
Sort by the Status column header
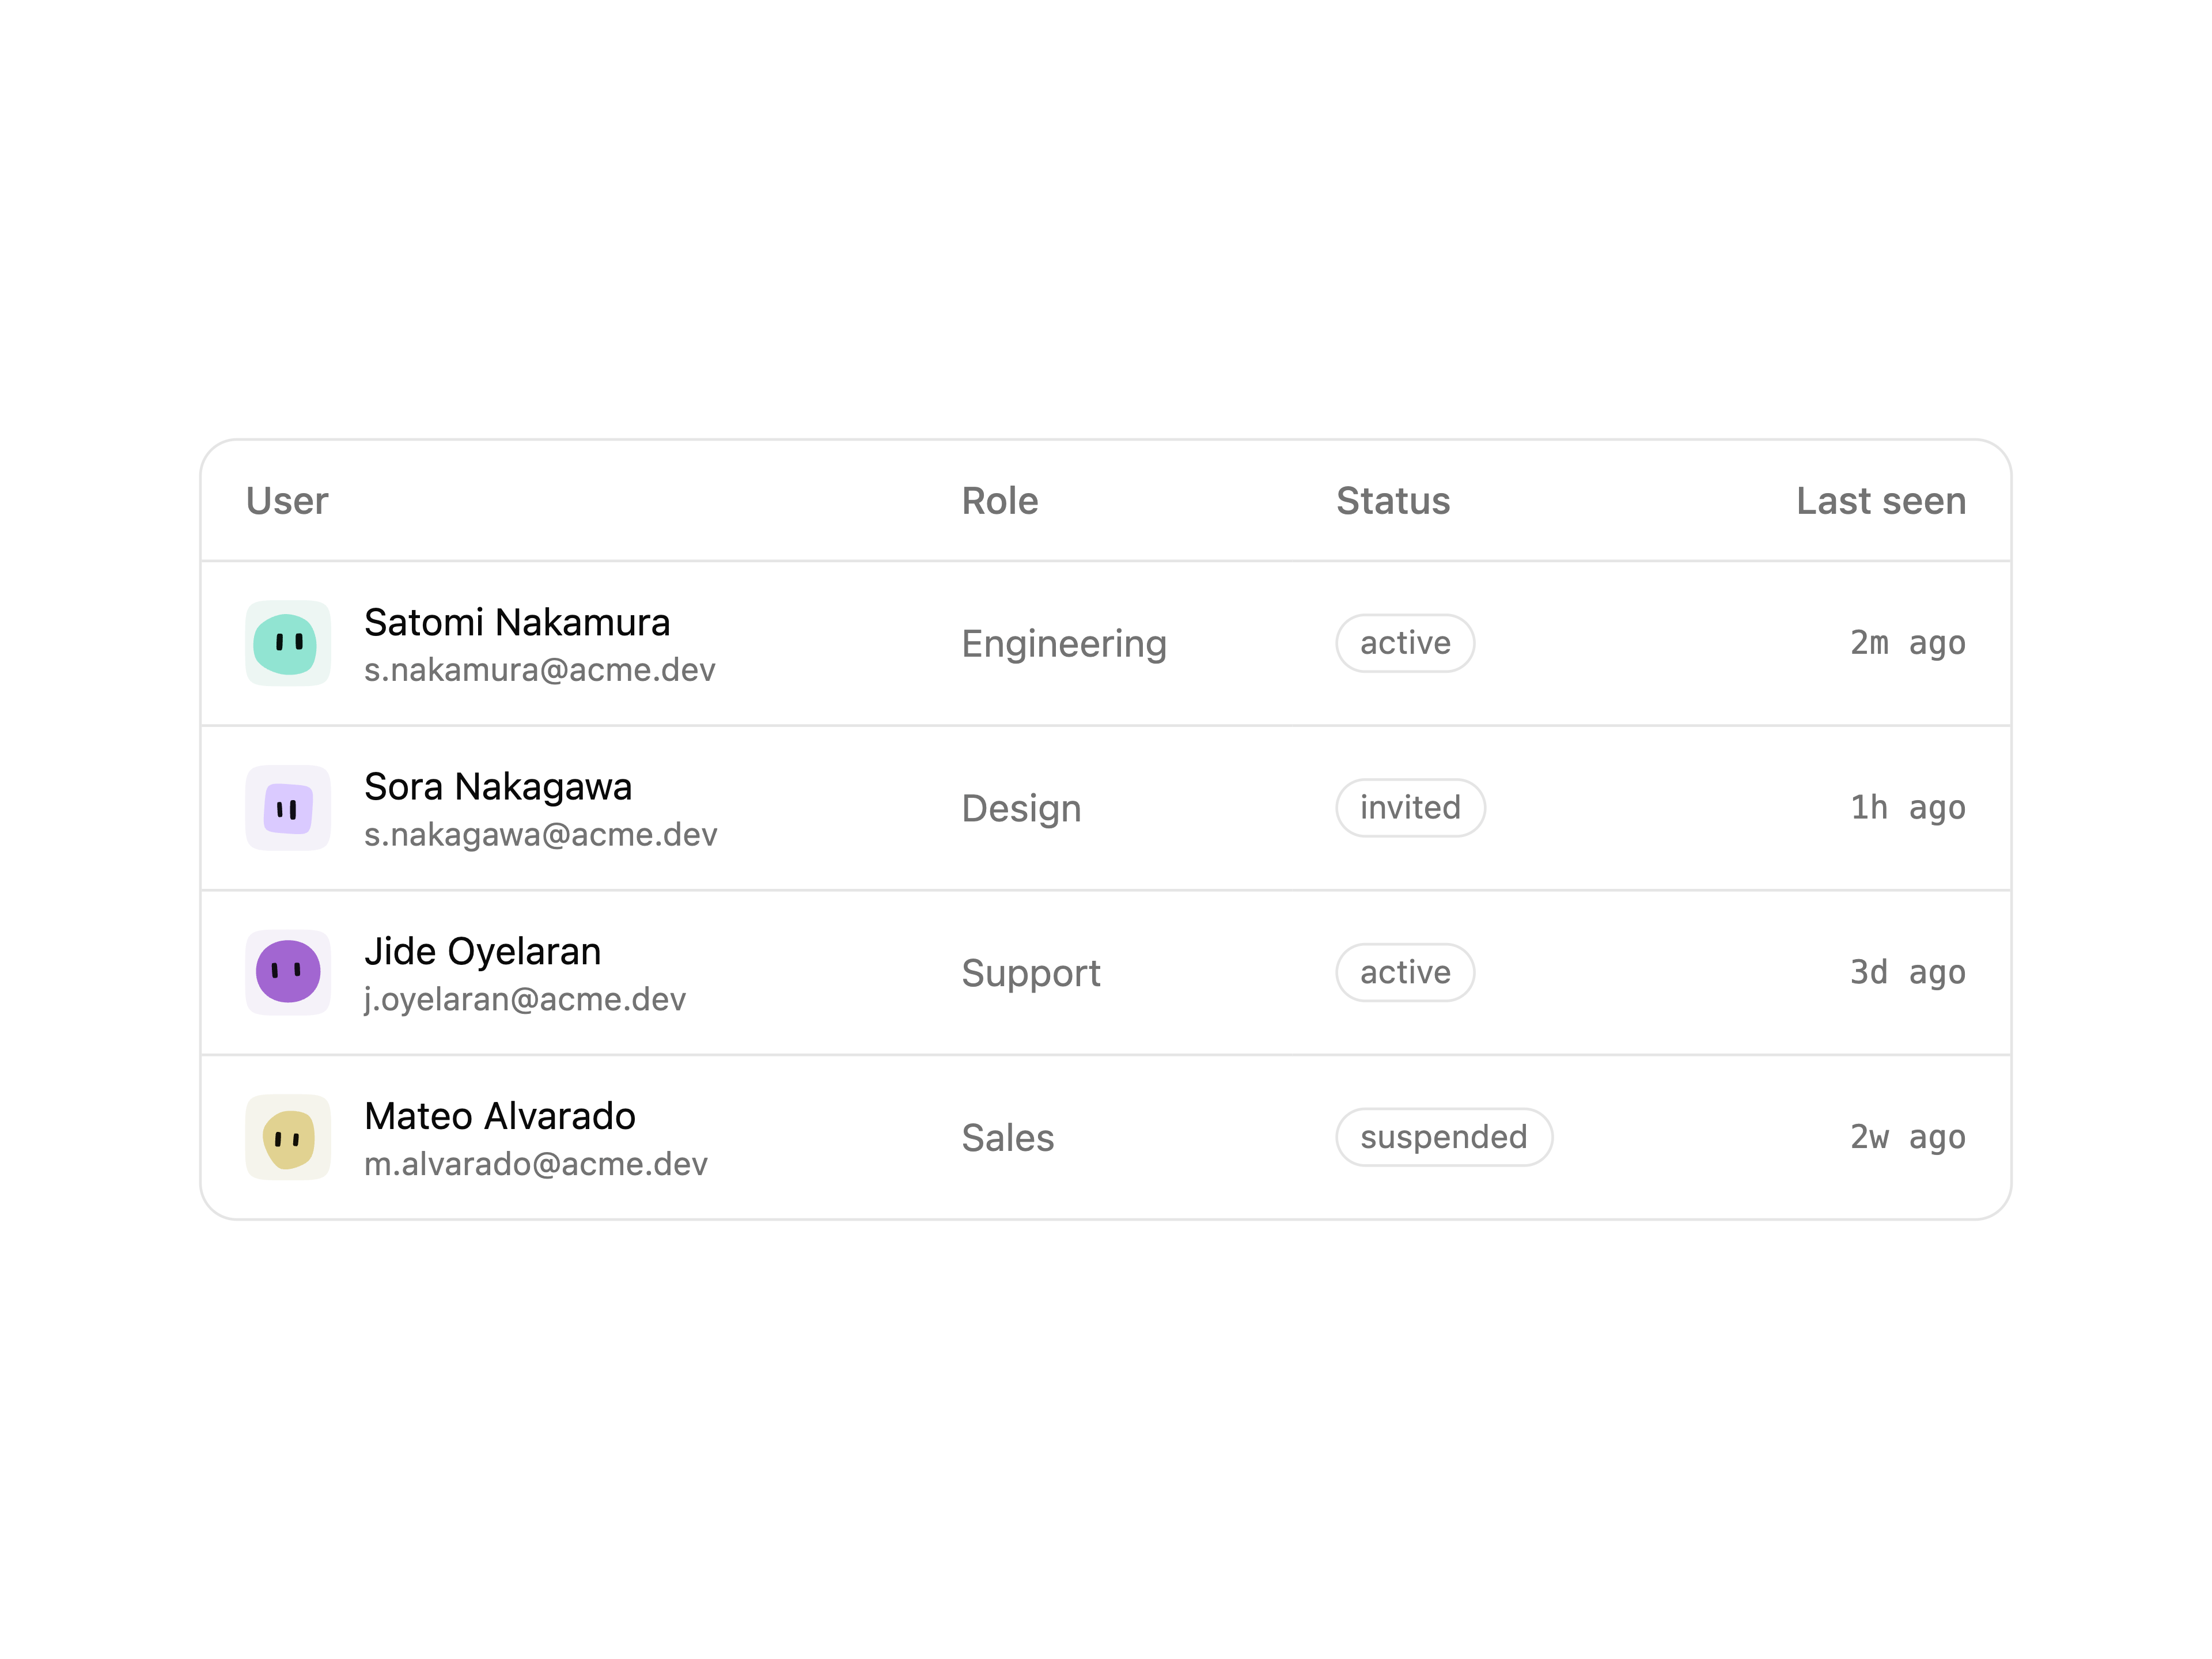[x=1393, y=501]
